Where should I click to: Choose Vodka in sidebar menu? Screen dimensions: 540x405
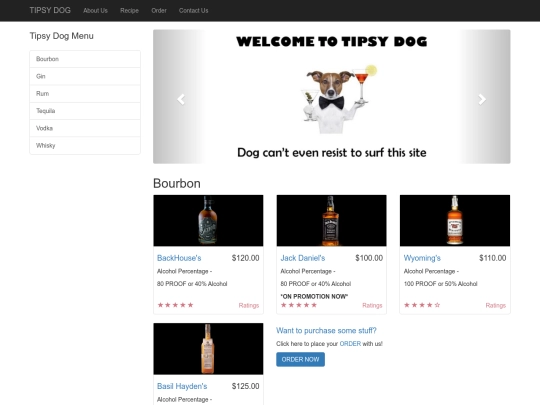pyautogui.click(x=85, y=128)
